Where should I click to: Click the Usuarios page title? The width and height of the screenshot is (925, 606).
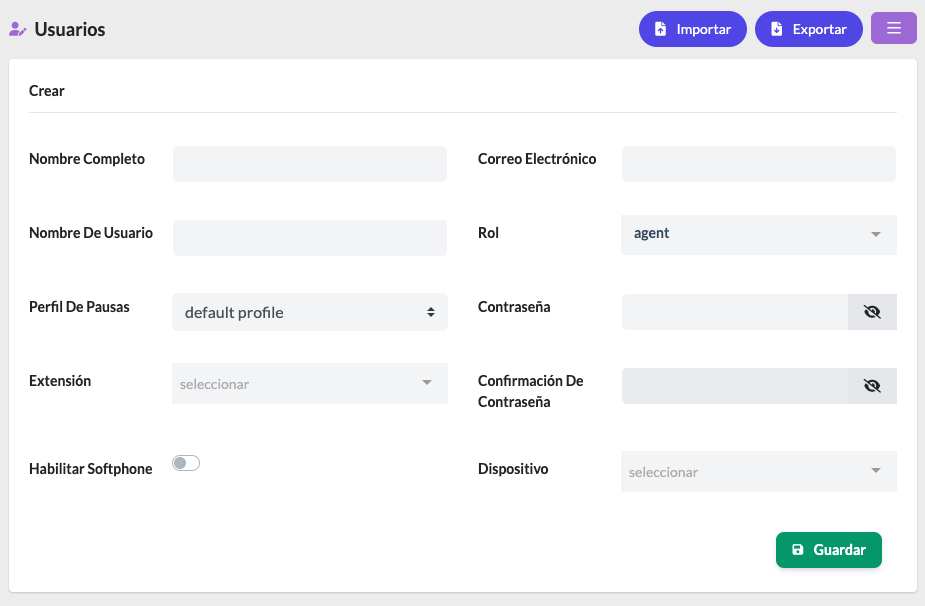coord(70,29)
